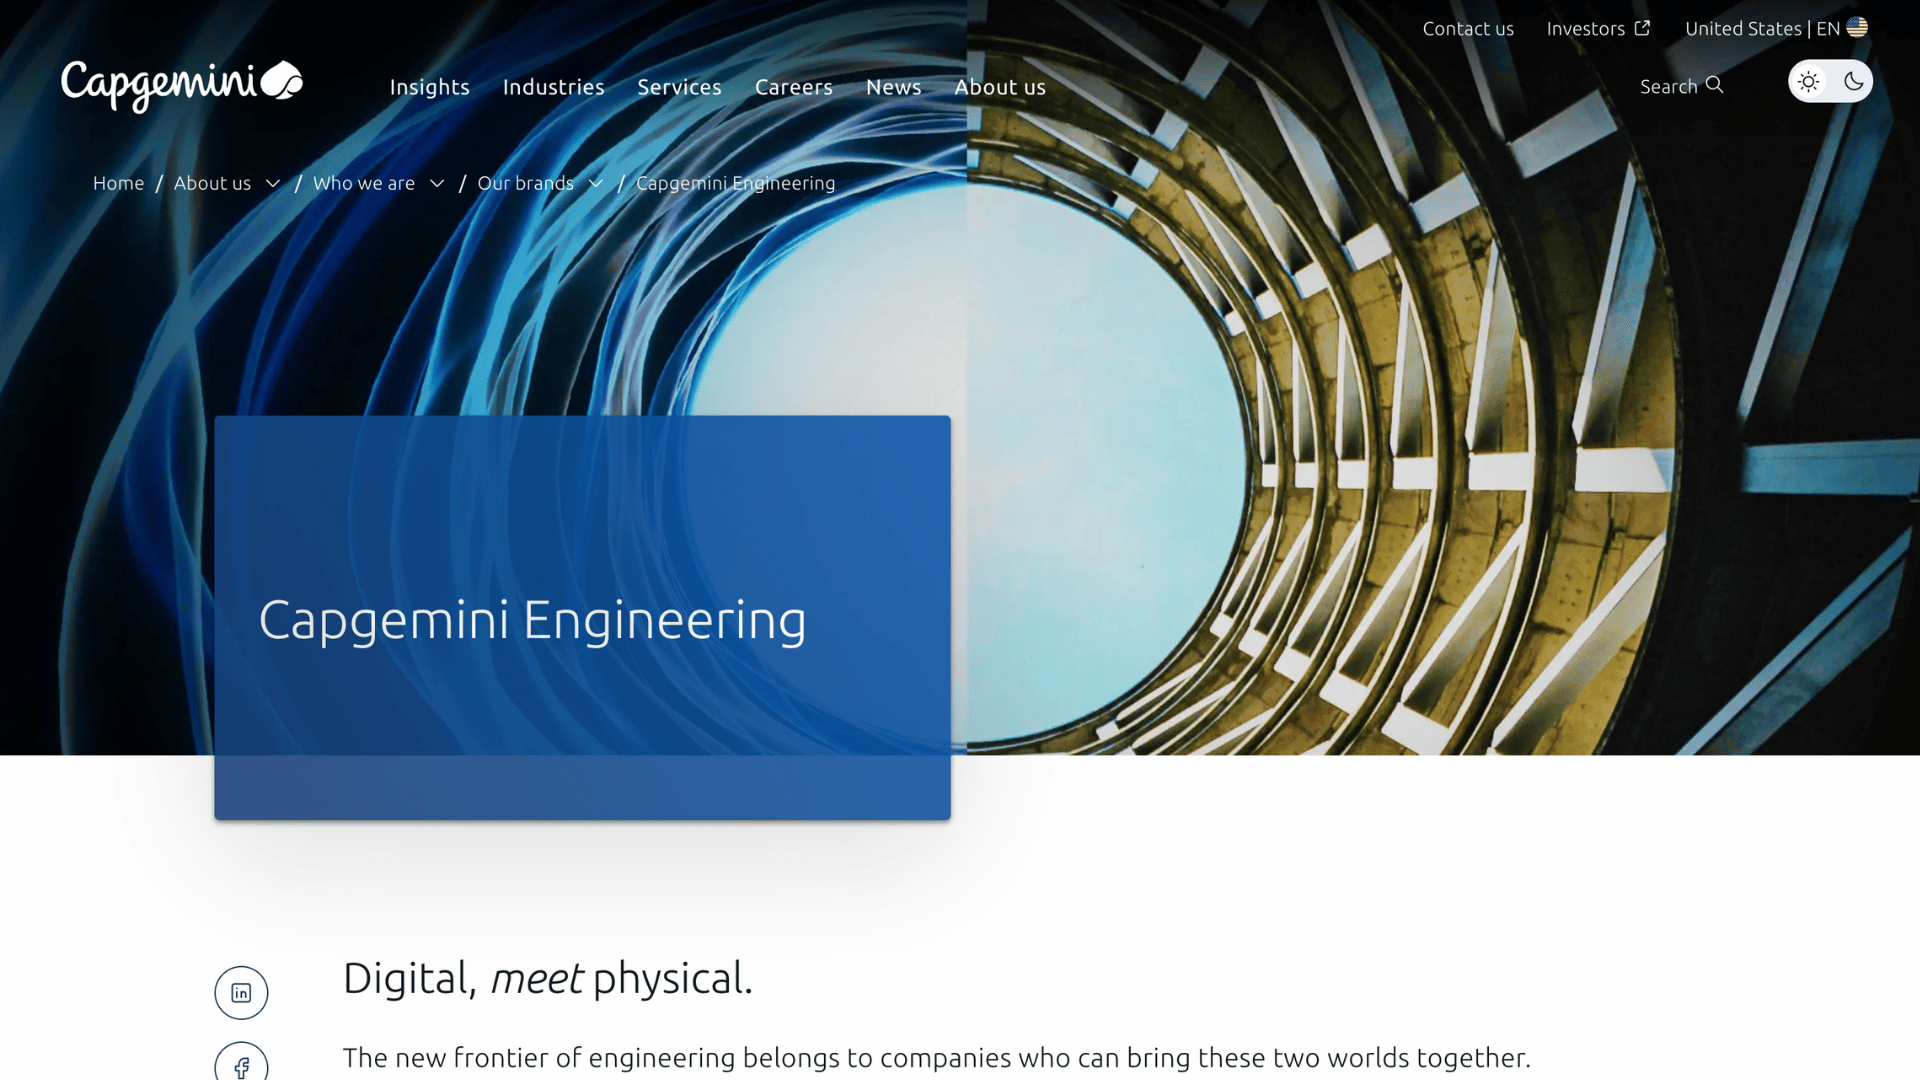1920x1080 pixels.
Task: Open the search magnifier icon
Action: point(1714,85)
